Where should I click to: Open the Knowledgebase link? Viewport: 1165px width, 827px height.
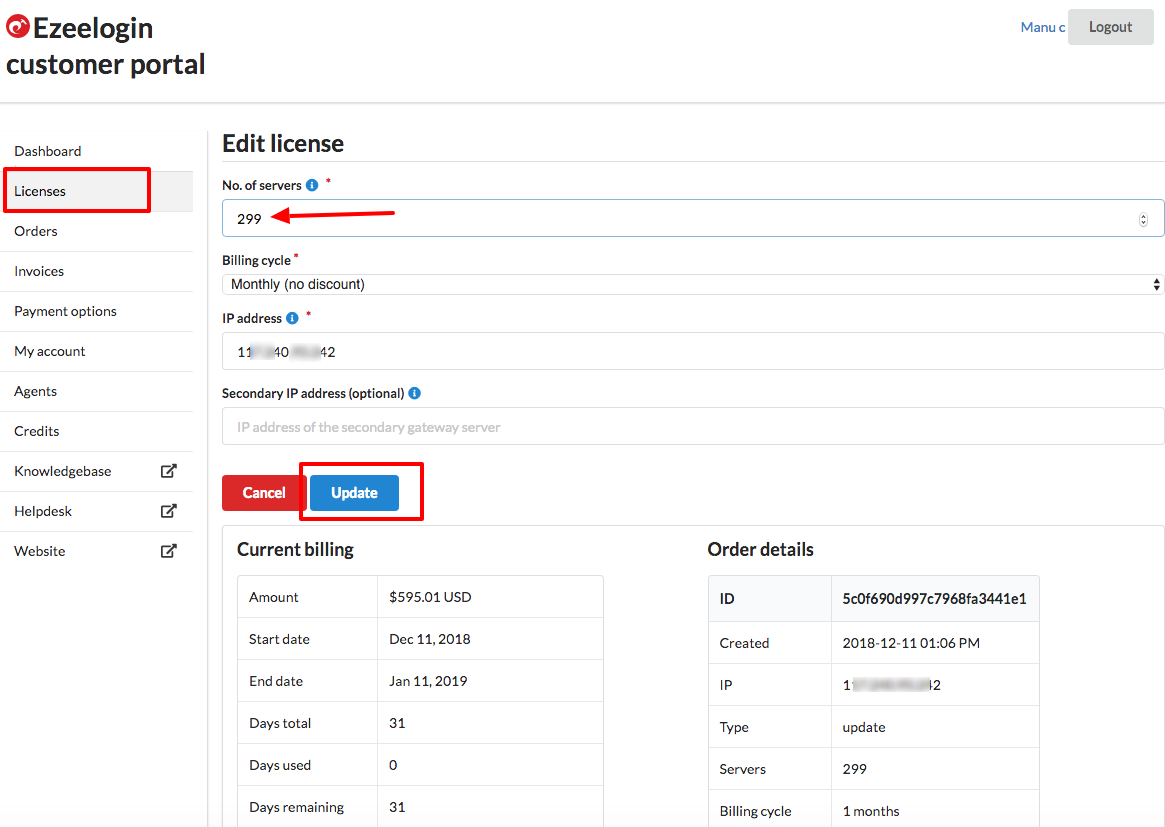click(97, 472)
